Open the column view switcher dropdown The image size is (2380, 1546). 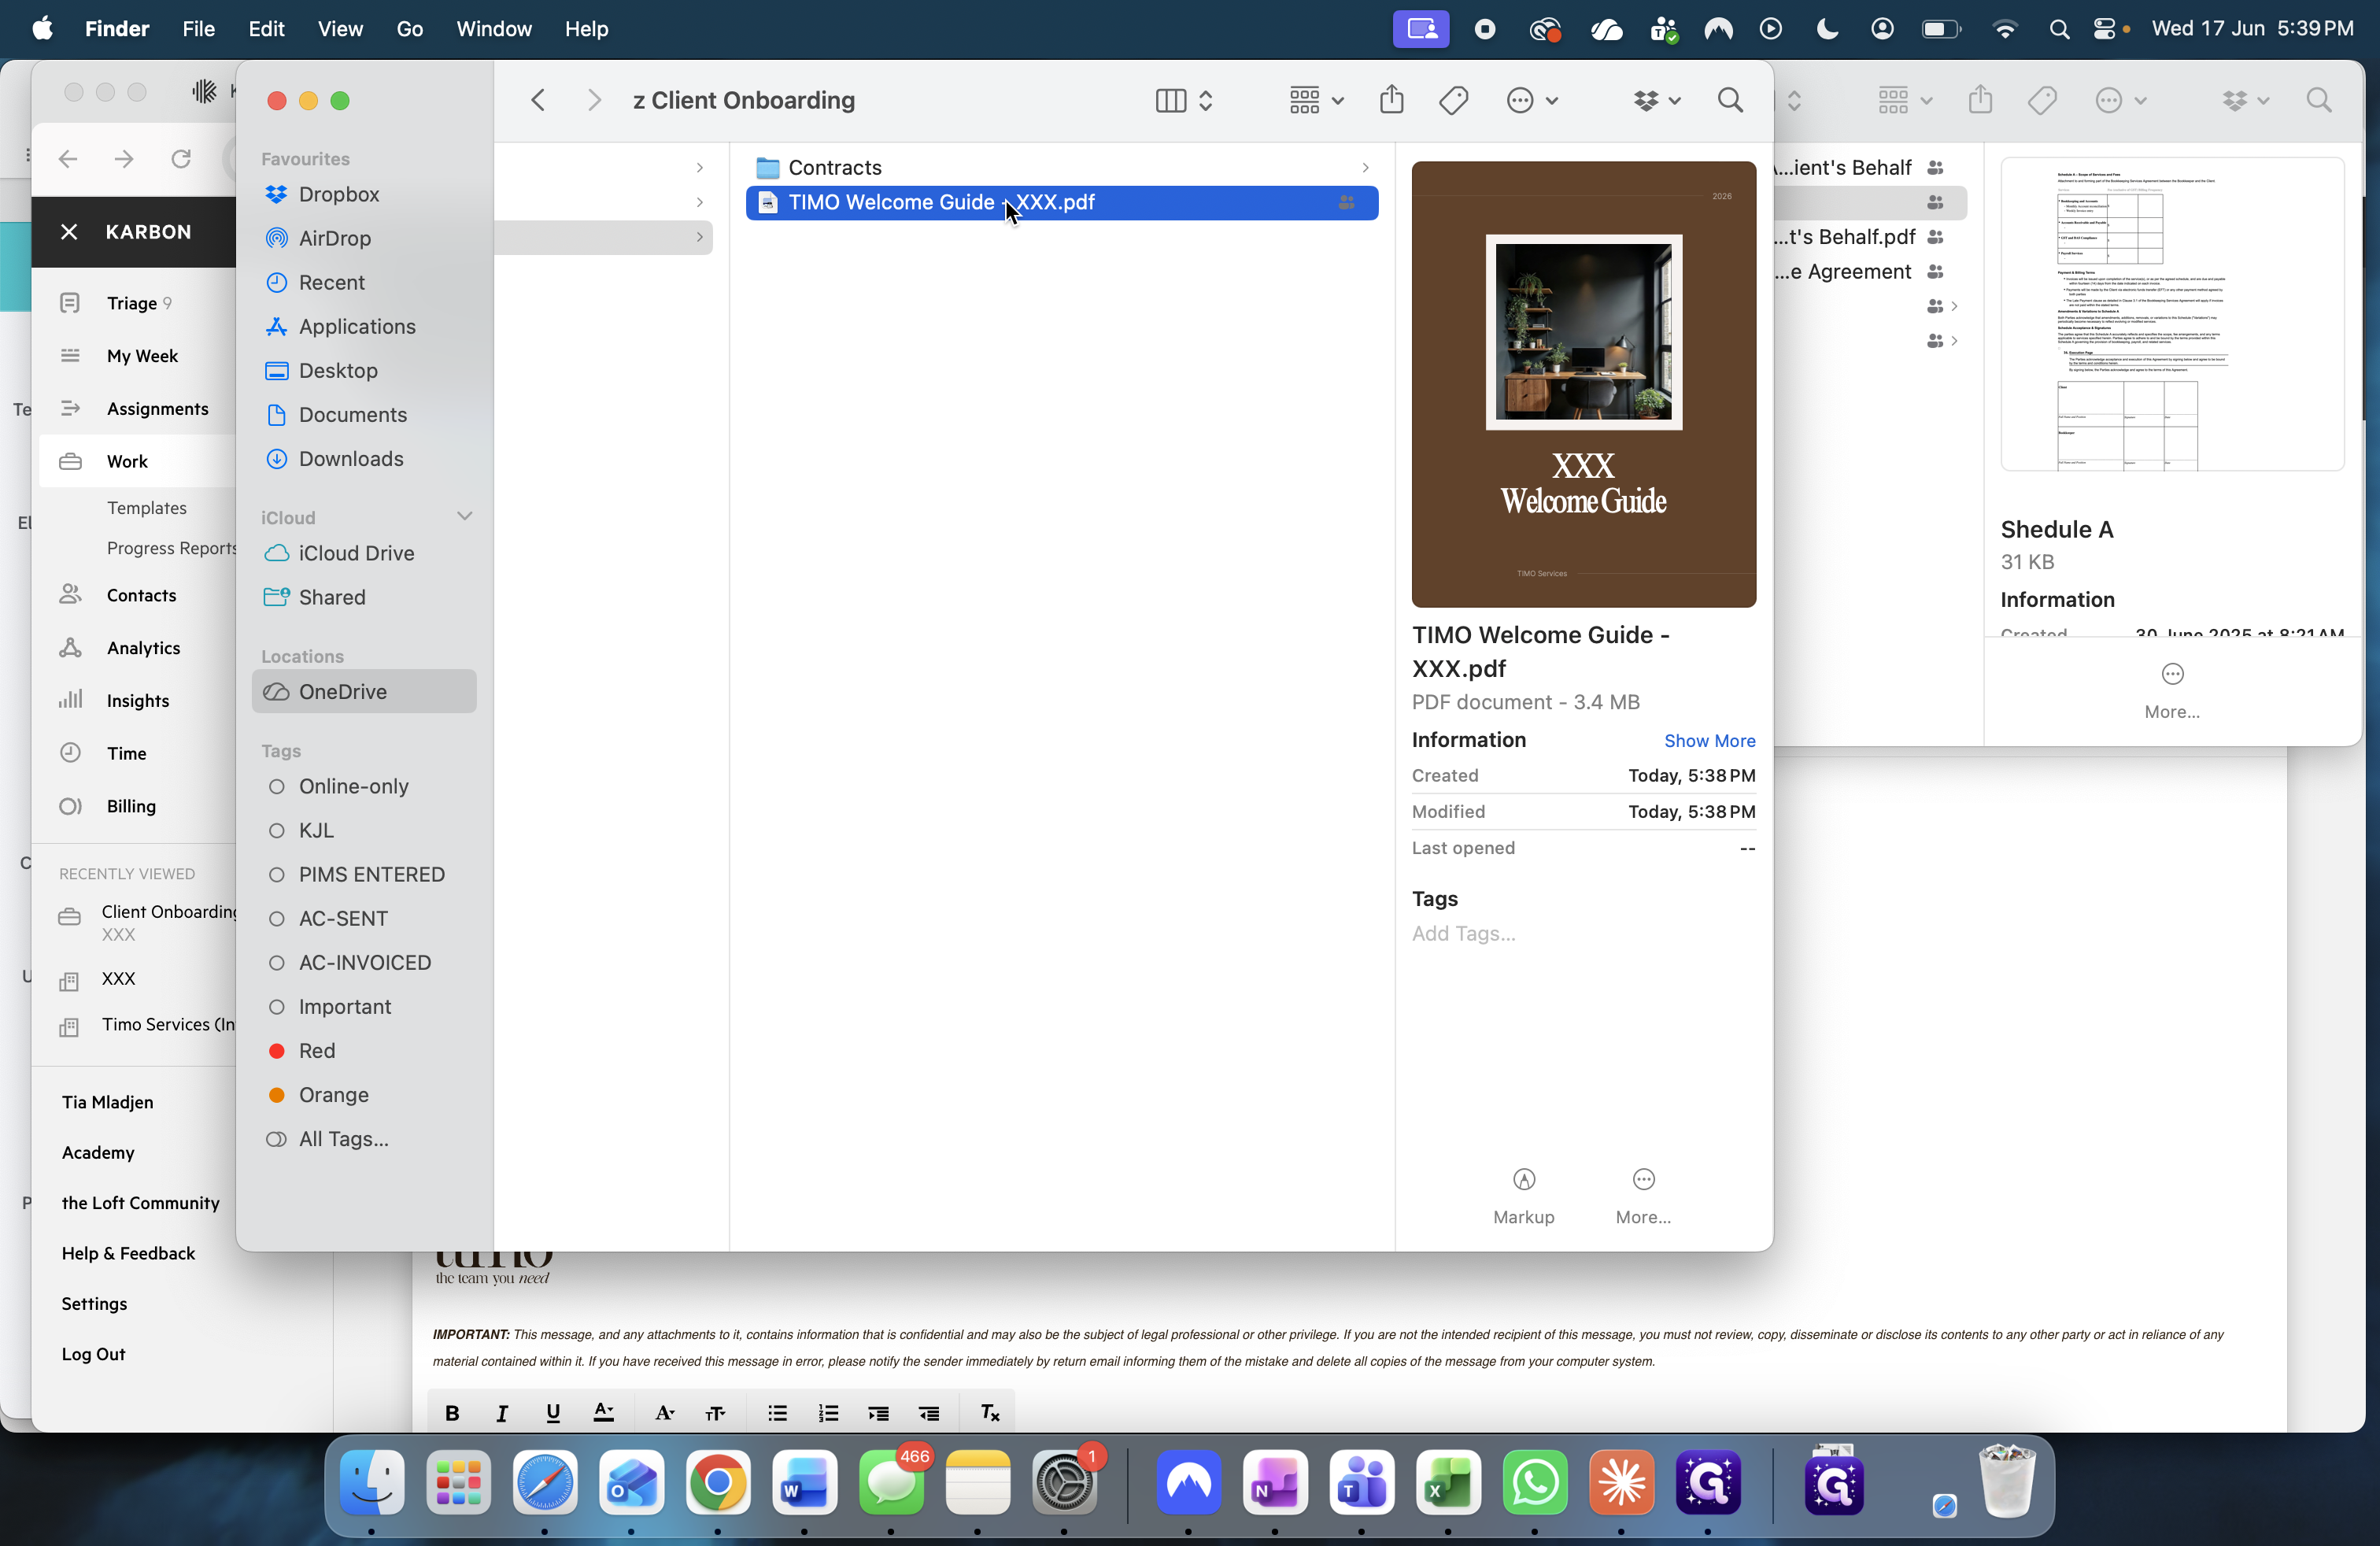coord(1184,100)
